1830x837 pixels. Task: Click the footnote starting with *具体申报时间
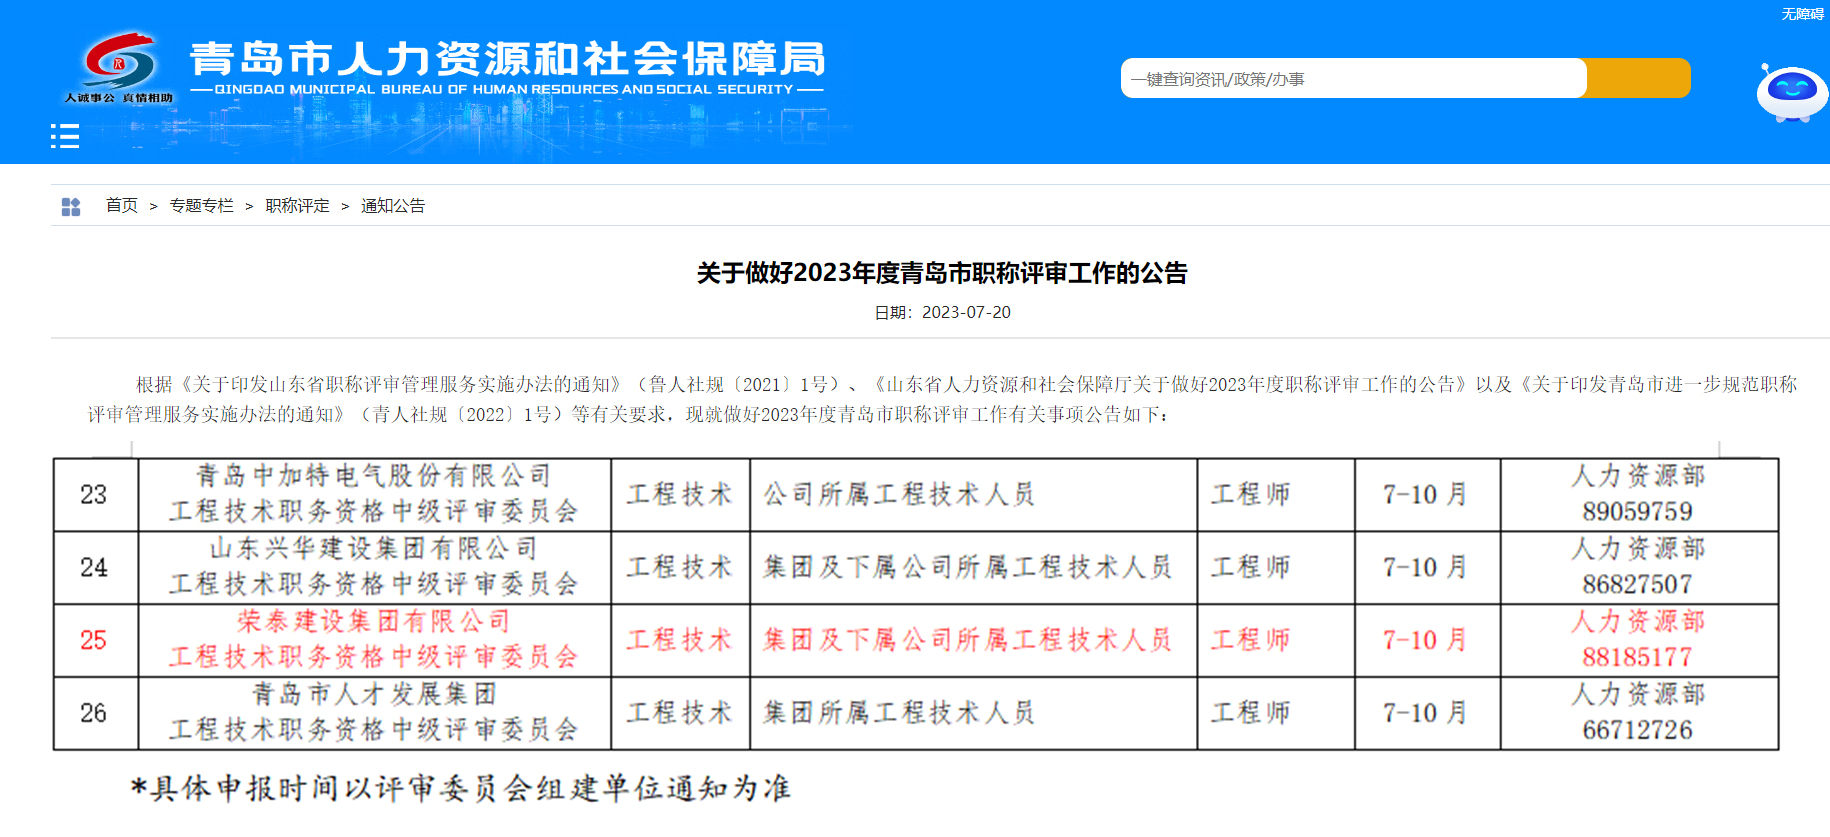460,788
